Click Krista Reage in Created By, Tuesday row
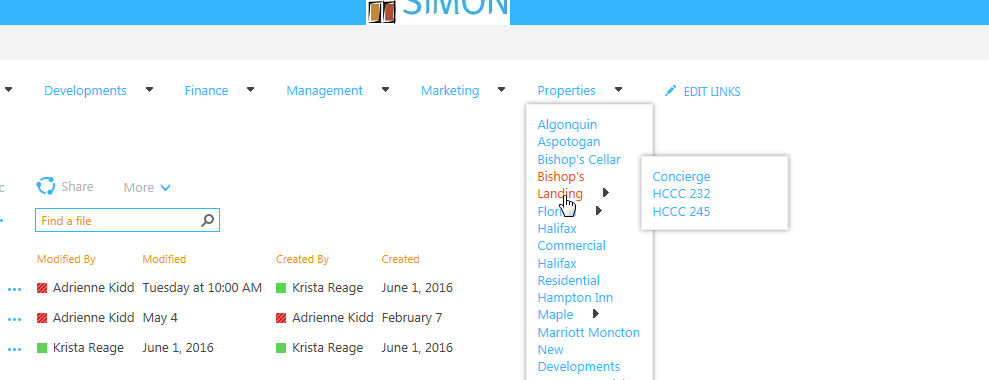 click(x=327, y=288)
